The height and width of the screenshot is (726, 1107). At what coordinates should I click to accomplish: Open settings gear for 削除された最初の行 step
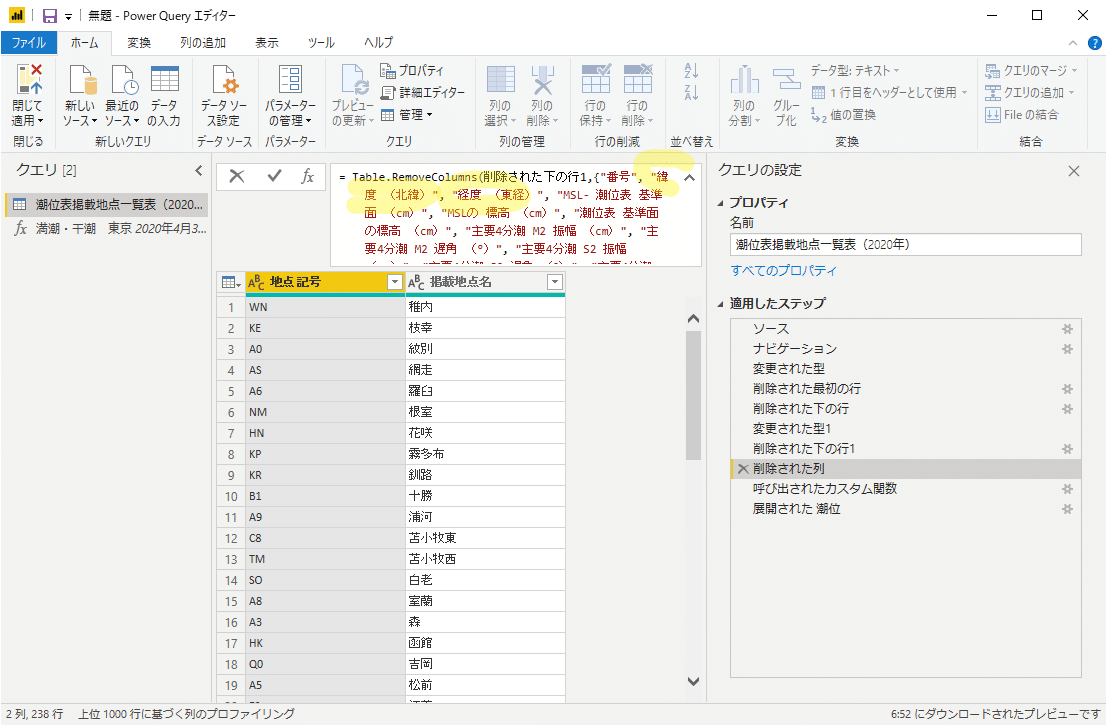[1067, 389]
